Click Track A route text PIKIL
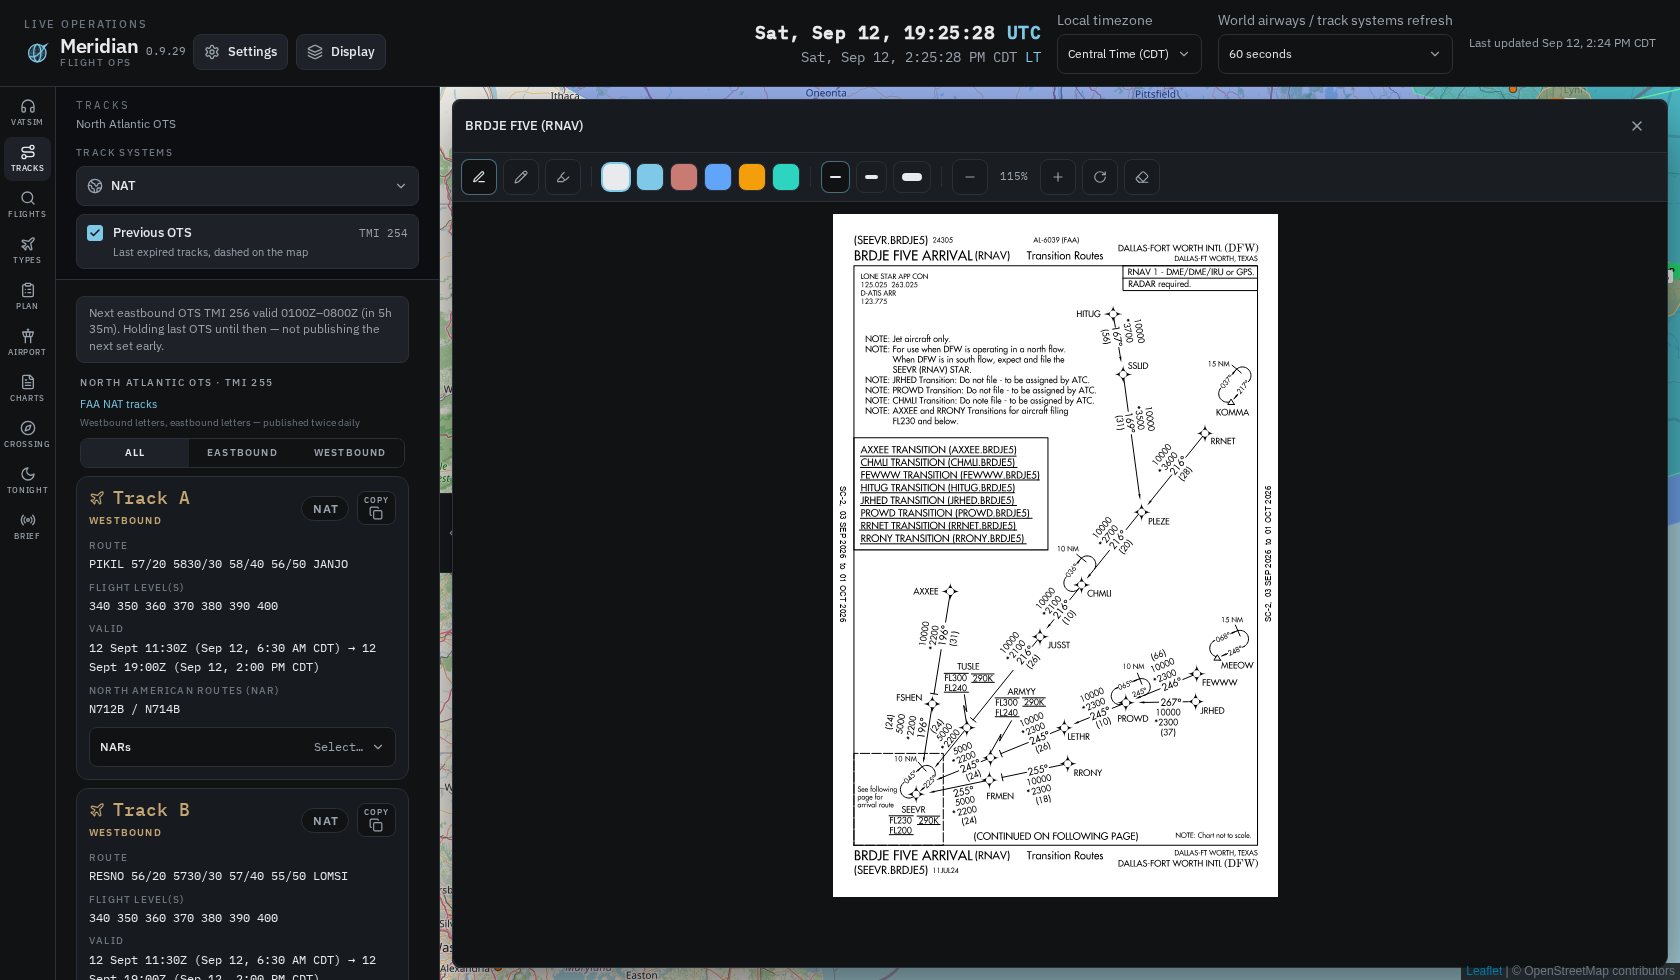This screenshot has width=1680, height=980. click(x=218, y=565)
